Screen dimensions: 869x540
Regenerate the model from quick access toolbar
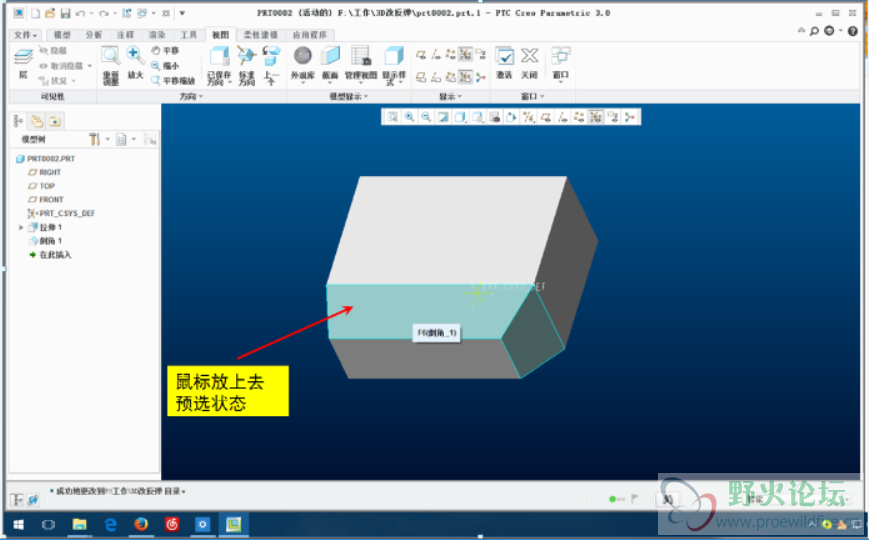point(127,13)
